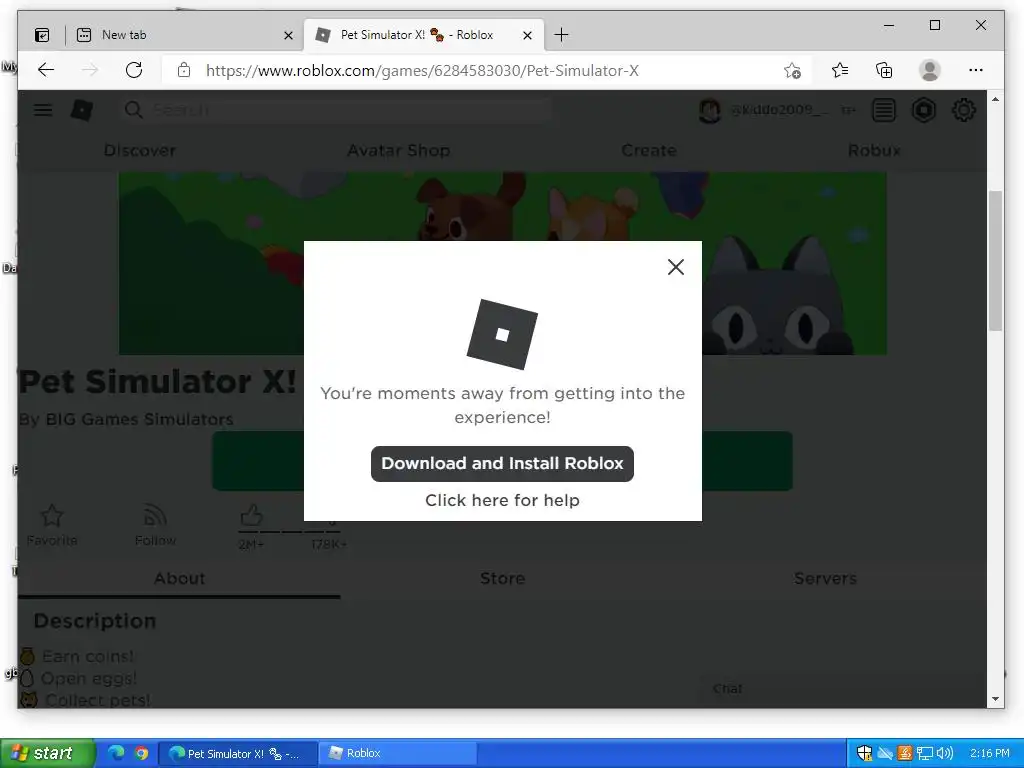Open the Windows start menu
Image resolution: width=1024 pixels, height=768 pixels.
coord(47,753)
